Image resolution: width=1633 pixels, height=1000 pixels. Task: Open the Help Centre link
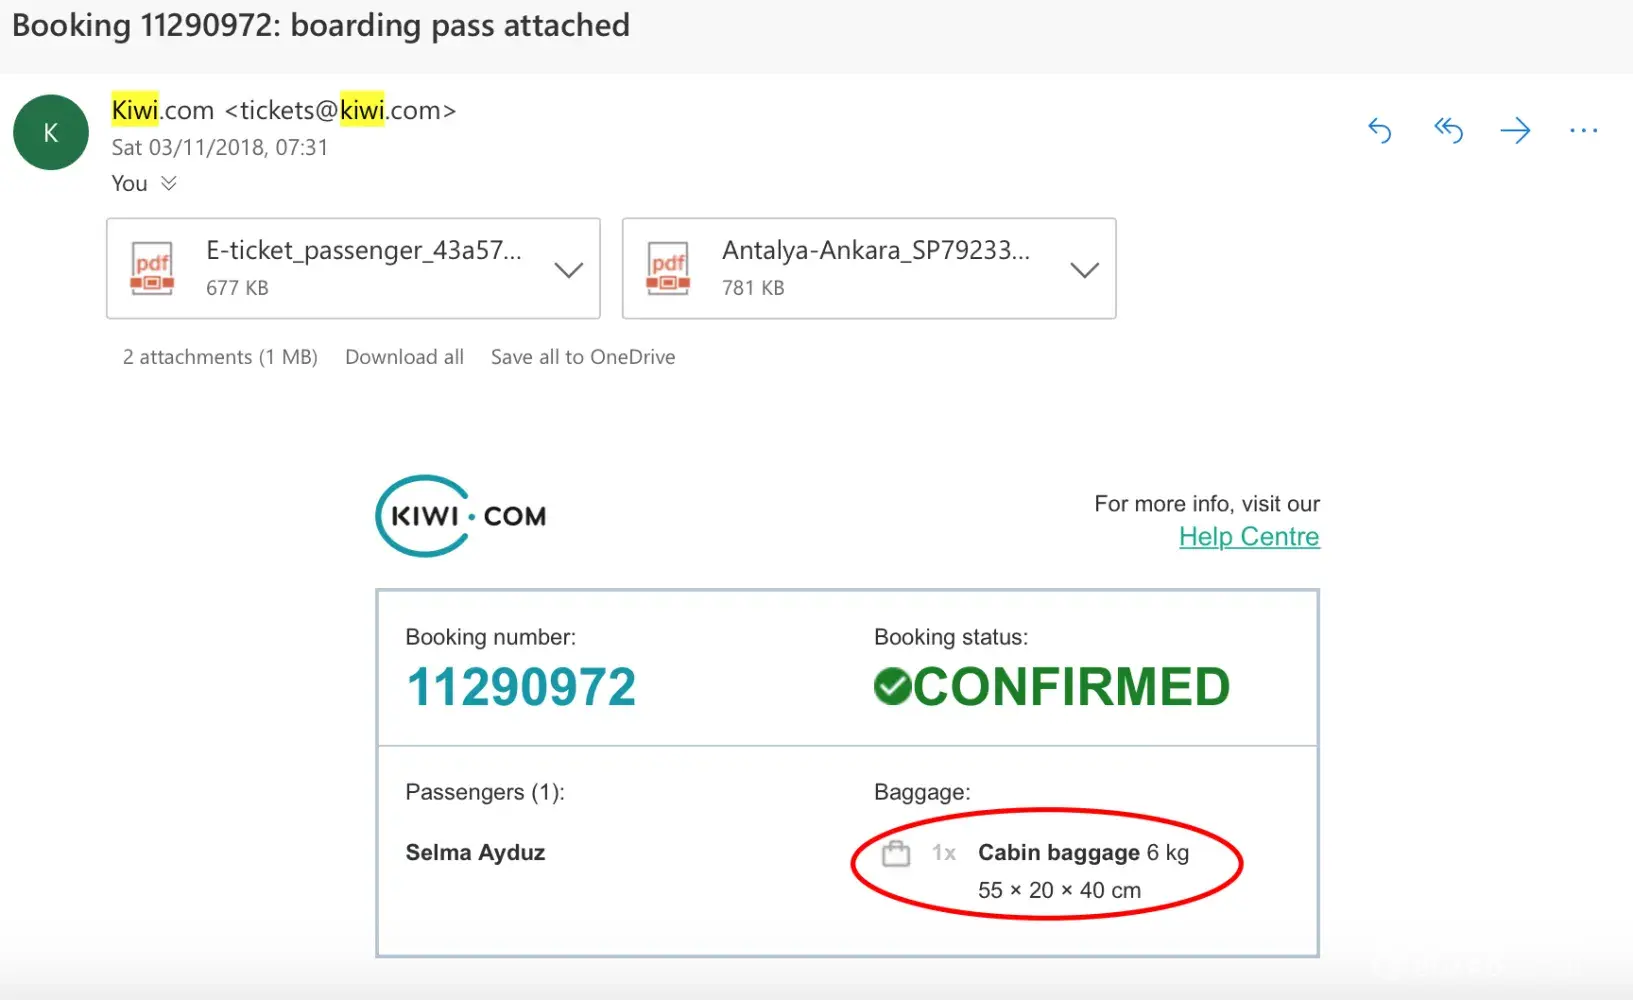coord(1249,537)
